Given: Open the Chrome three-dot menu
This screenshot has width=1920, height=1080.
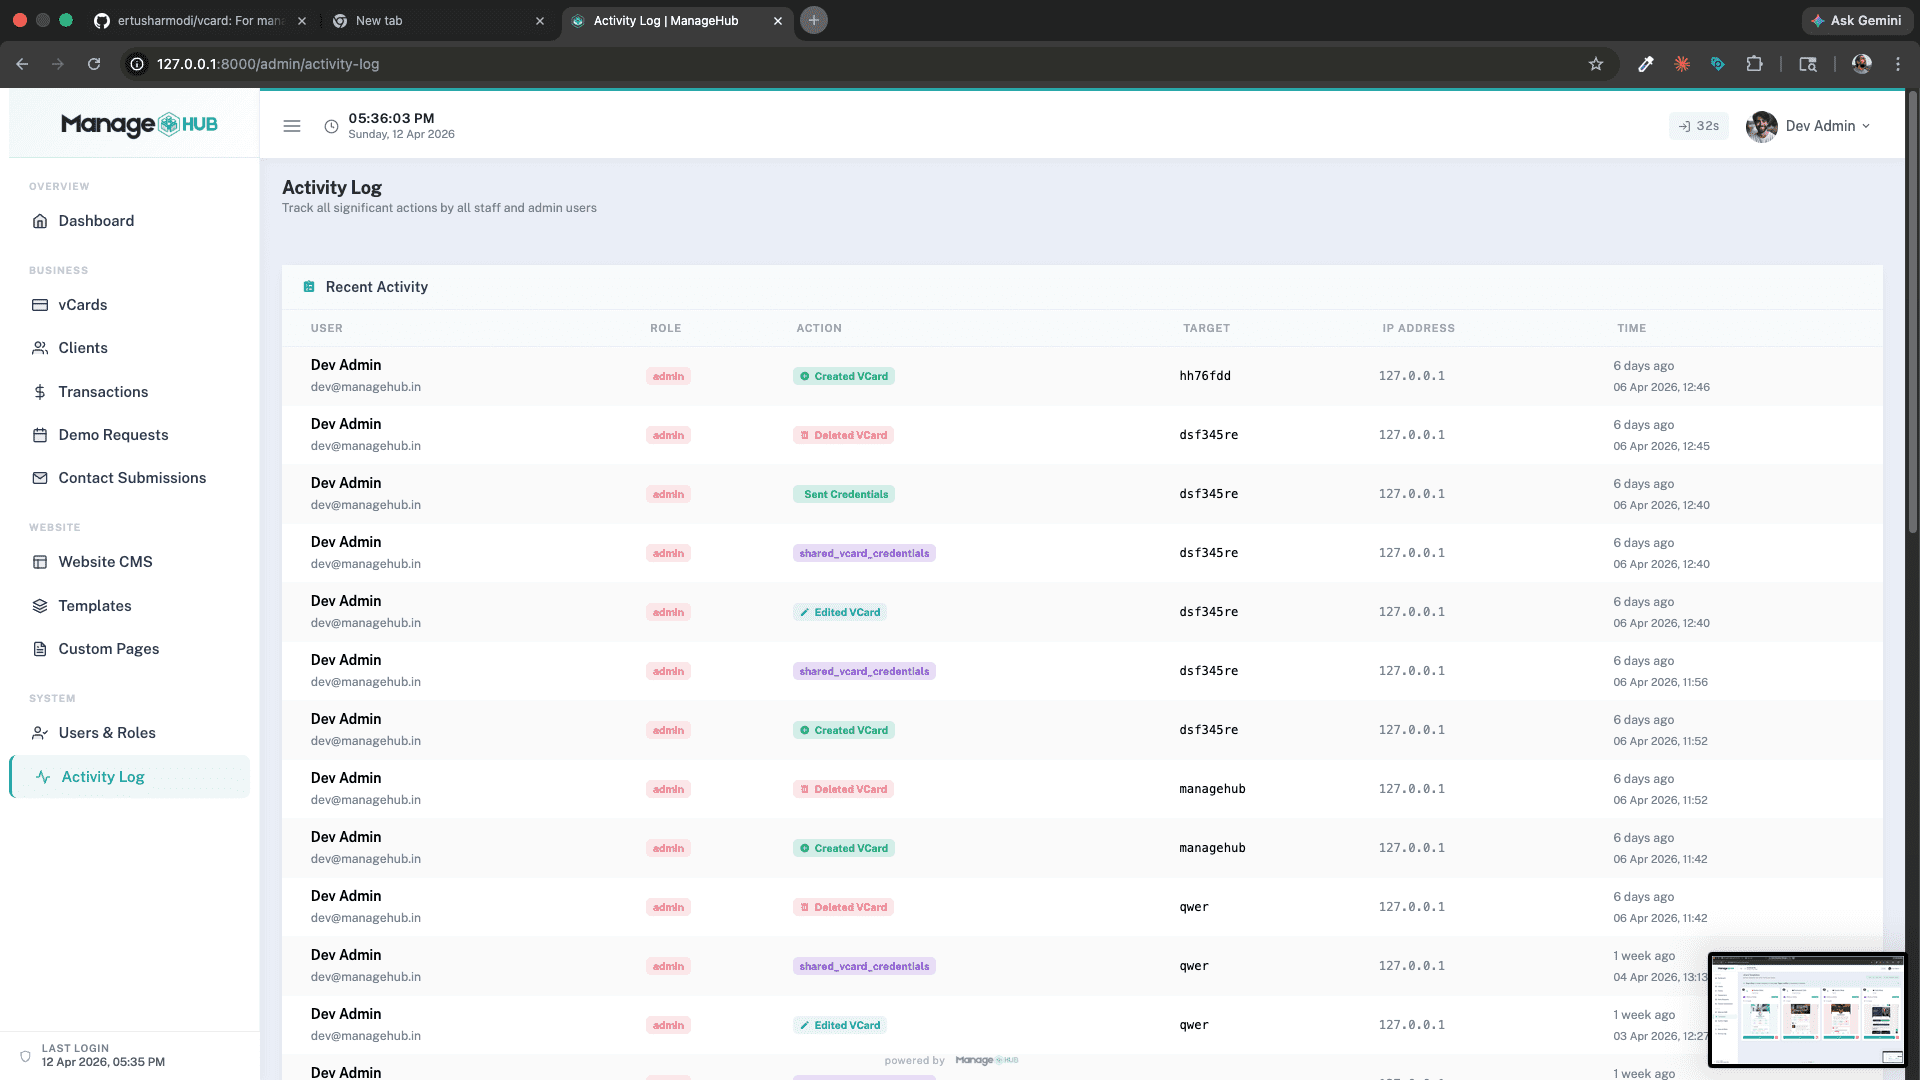Looking at the screenshot, I should 1898,64.
